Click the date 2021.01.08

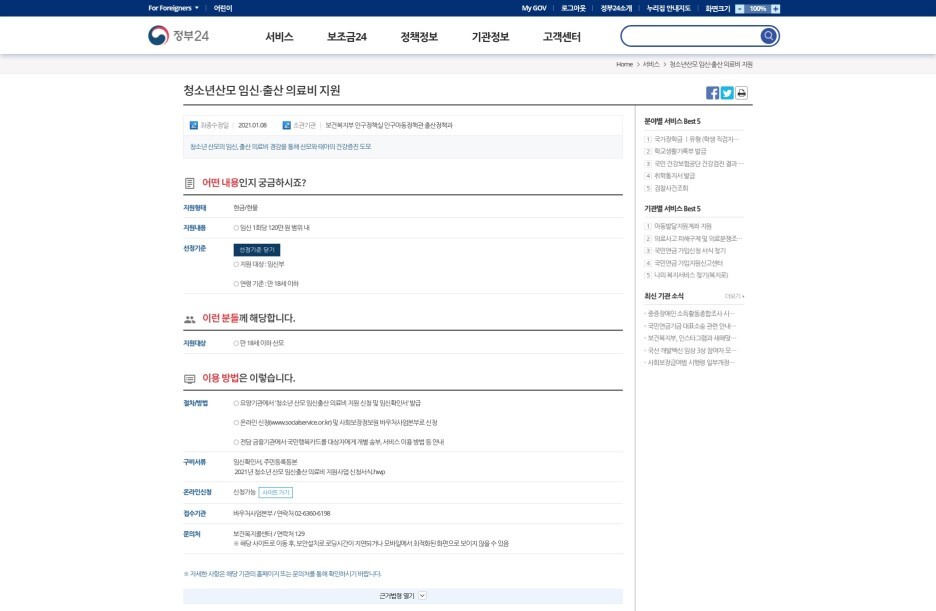pyautogui.click(x=253, y=125)
